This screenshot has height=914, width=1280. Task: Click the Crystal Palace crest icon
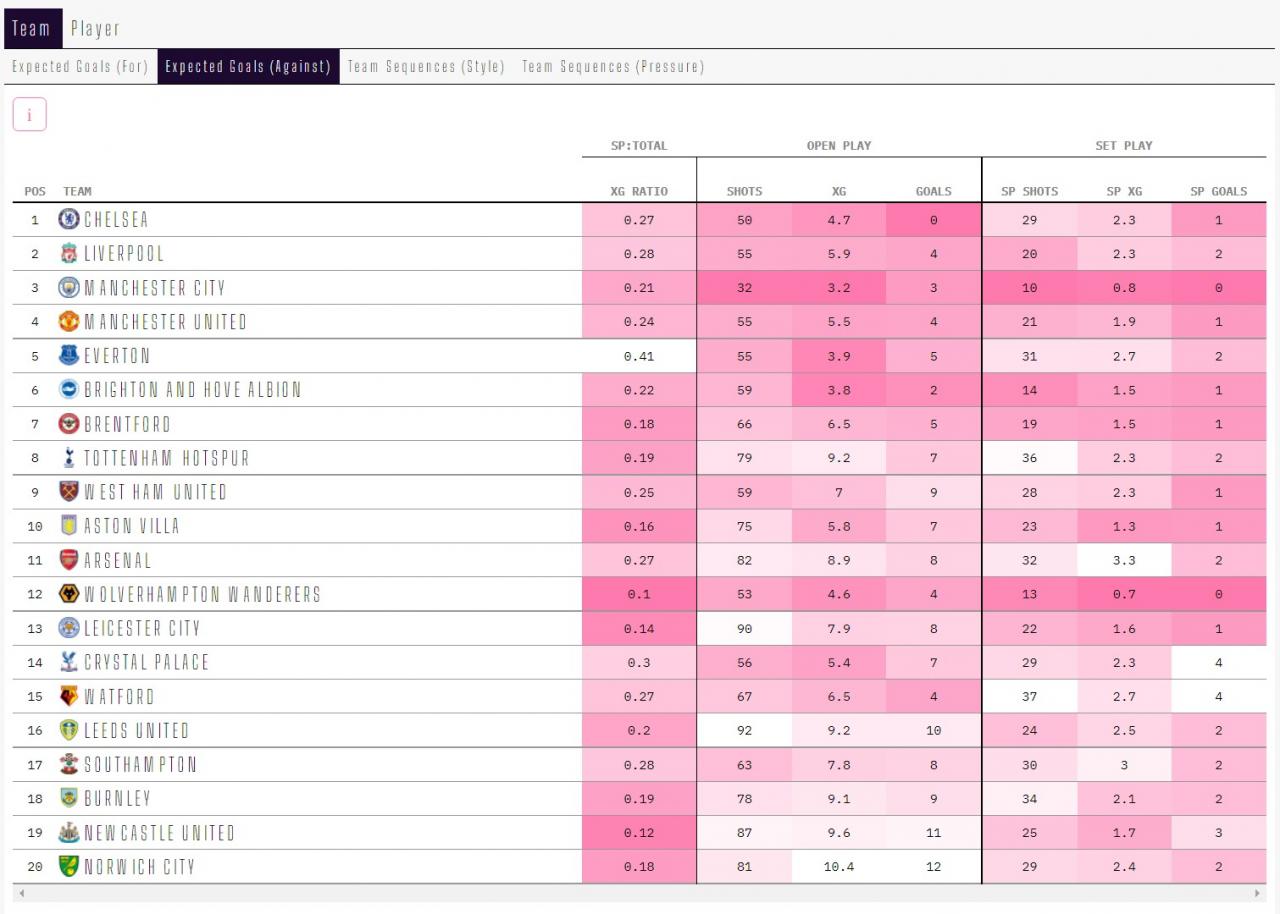click(69, 661)
